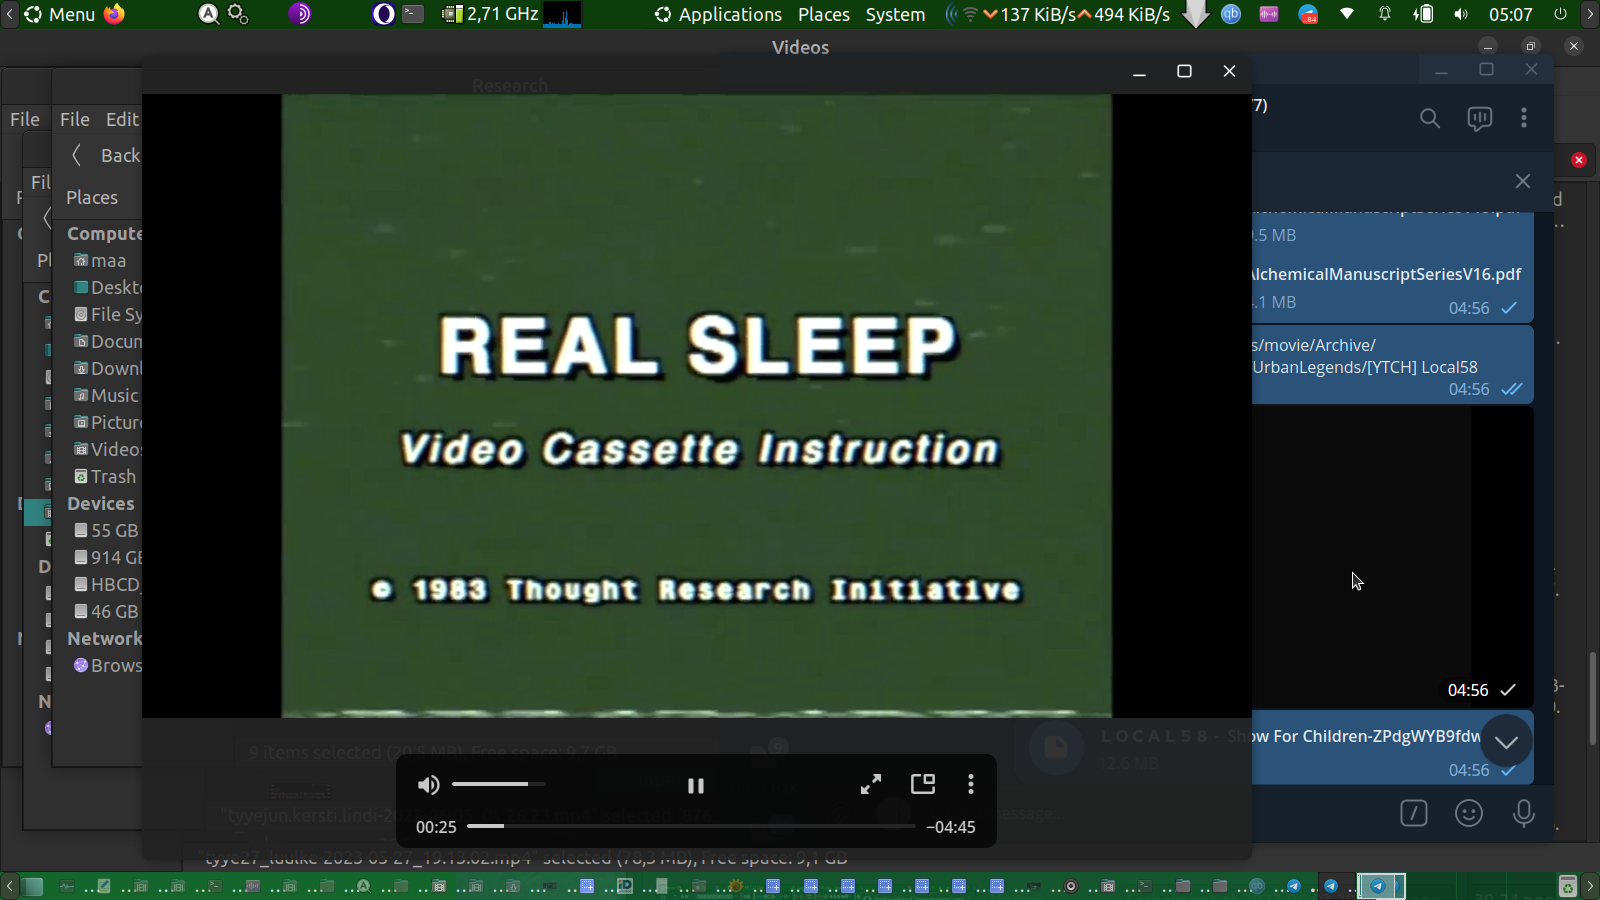Click the UrbanLegends path message in Telegram
The width and height of the screenshot is (1600, 900).
pos(1392,364)
